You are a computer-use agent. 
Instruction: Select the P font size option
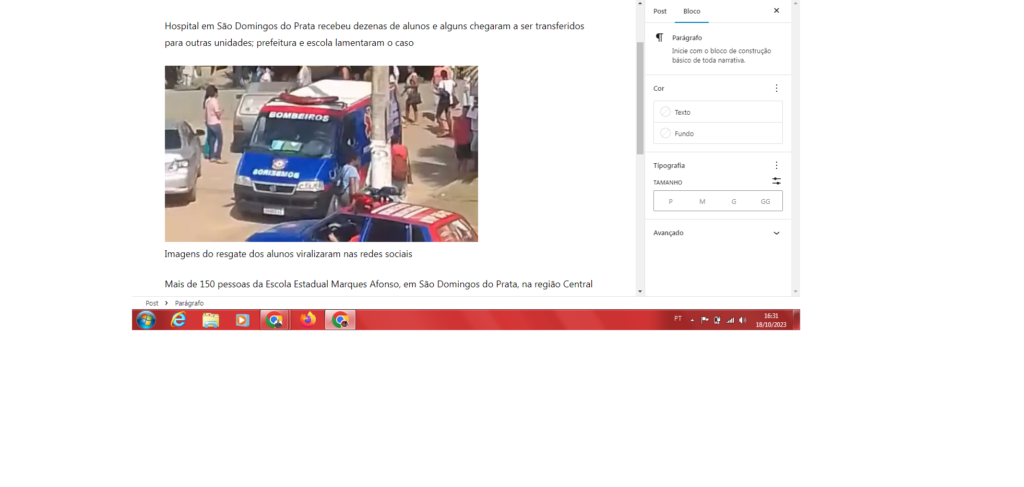(670, 201)
